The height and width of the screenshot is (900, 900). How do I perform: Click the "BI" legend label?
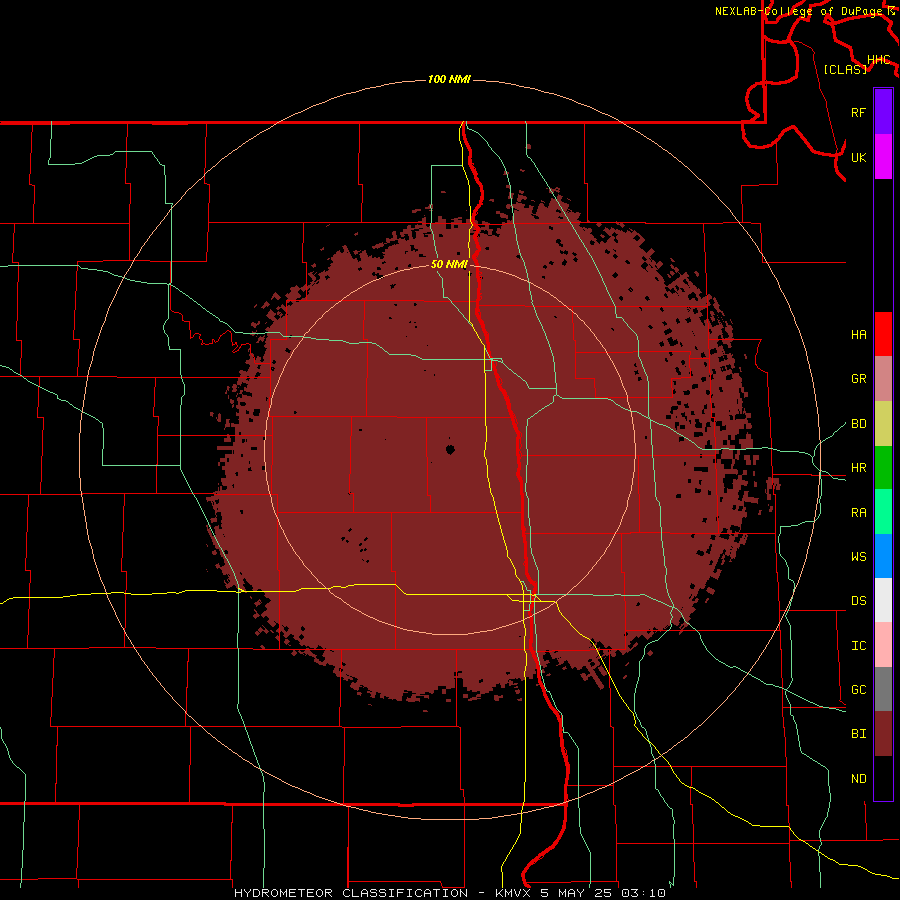pyautogui.click(x=858, y=734)
